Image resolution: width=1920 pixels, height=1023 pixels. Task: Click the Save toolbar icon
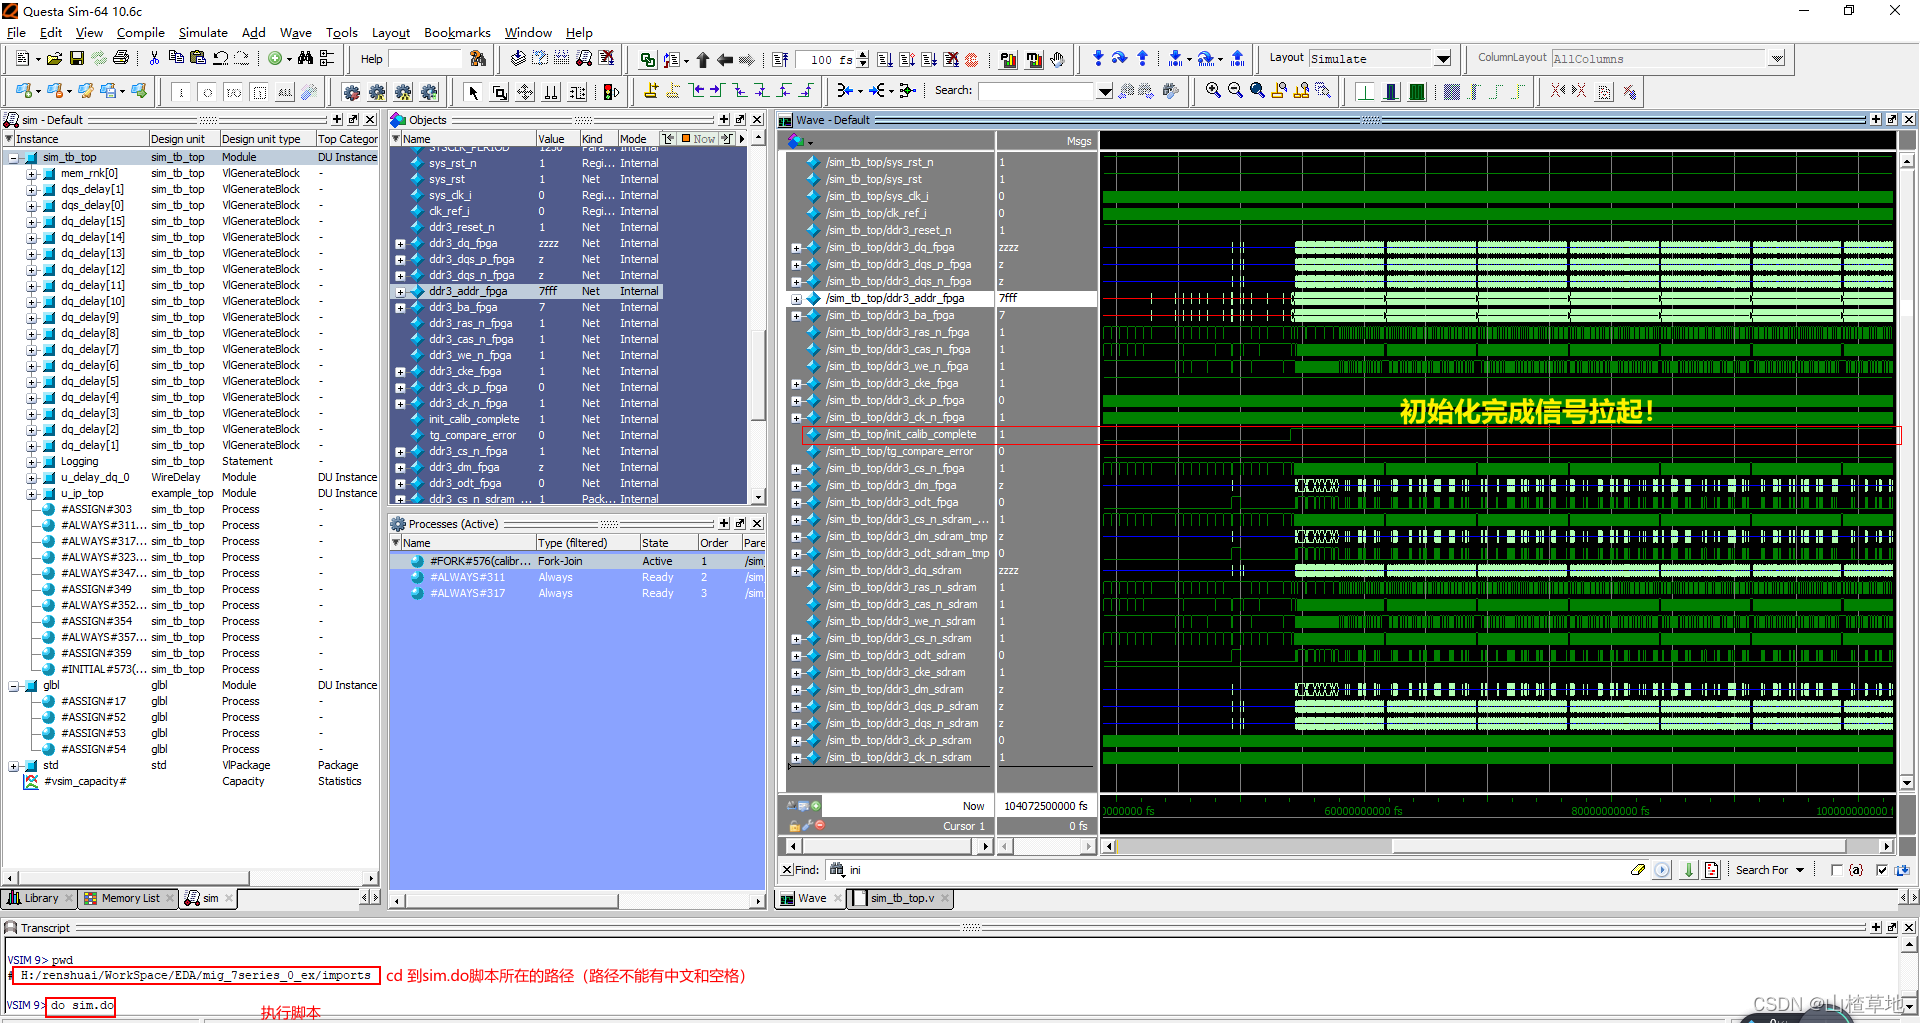(x=77, y=59)
